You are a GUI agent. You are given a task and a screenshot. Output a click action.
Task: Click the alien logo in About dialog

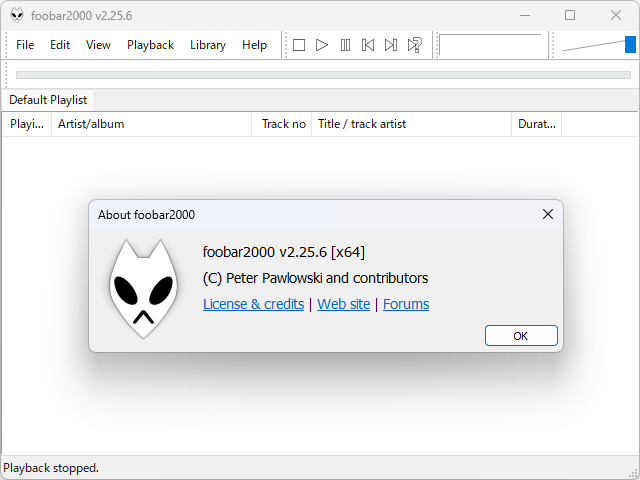click(x=143, y=289)
